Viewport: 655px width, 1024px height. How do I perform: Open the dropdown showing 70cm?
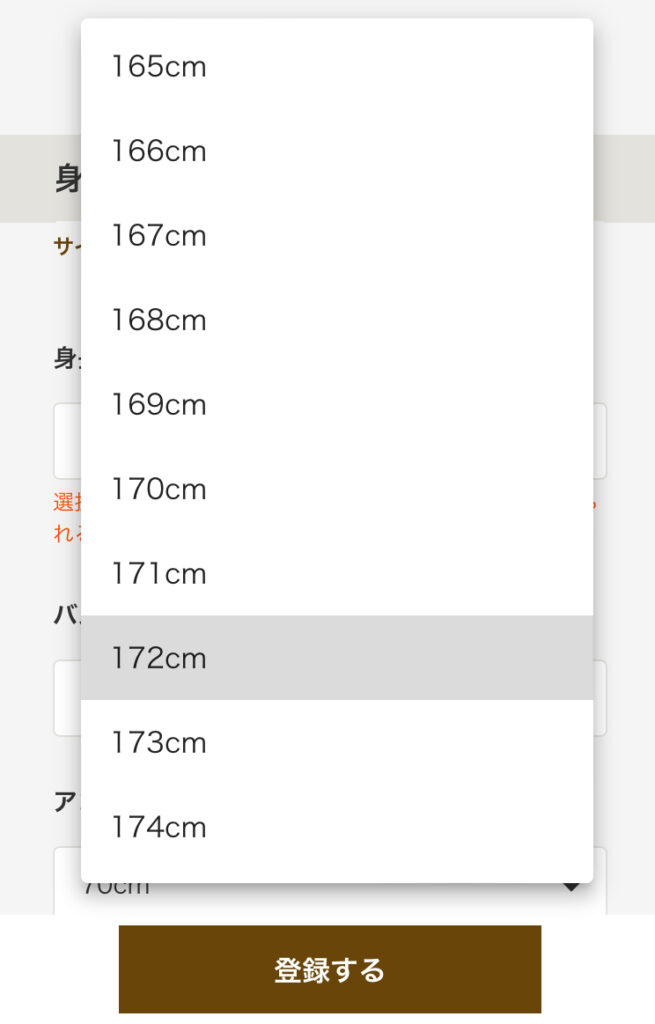click(x=330, y=895)
